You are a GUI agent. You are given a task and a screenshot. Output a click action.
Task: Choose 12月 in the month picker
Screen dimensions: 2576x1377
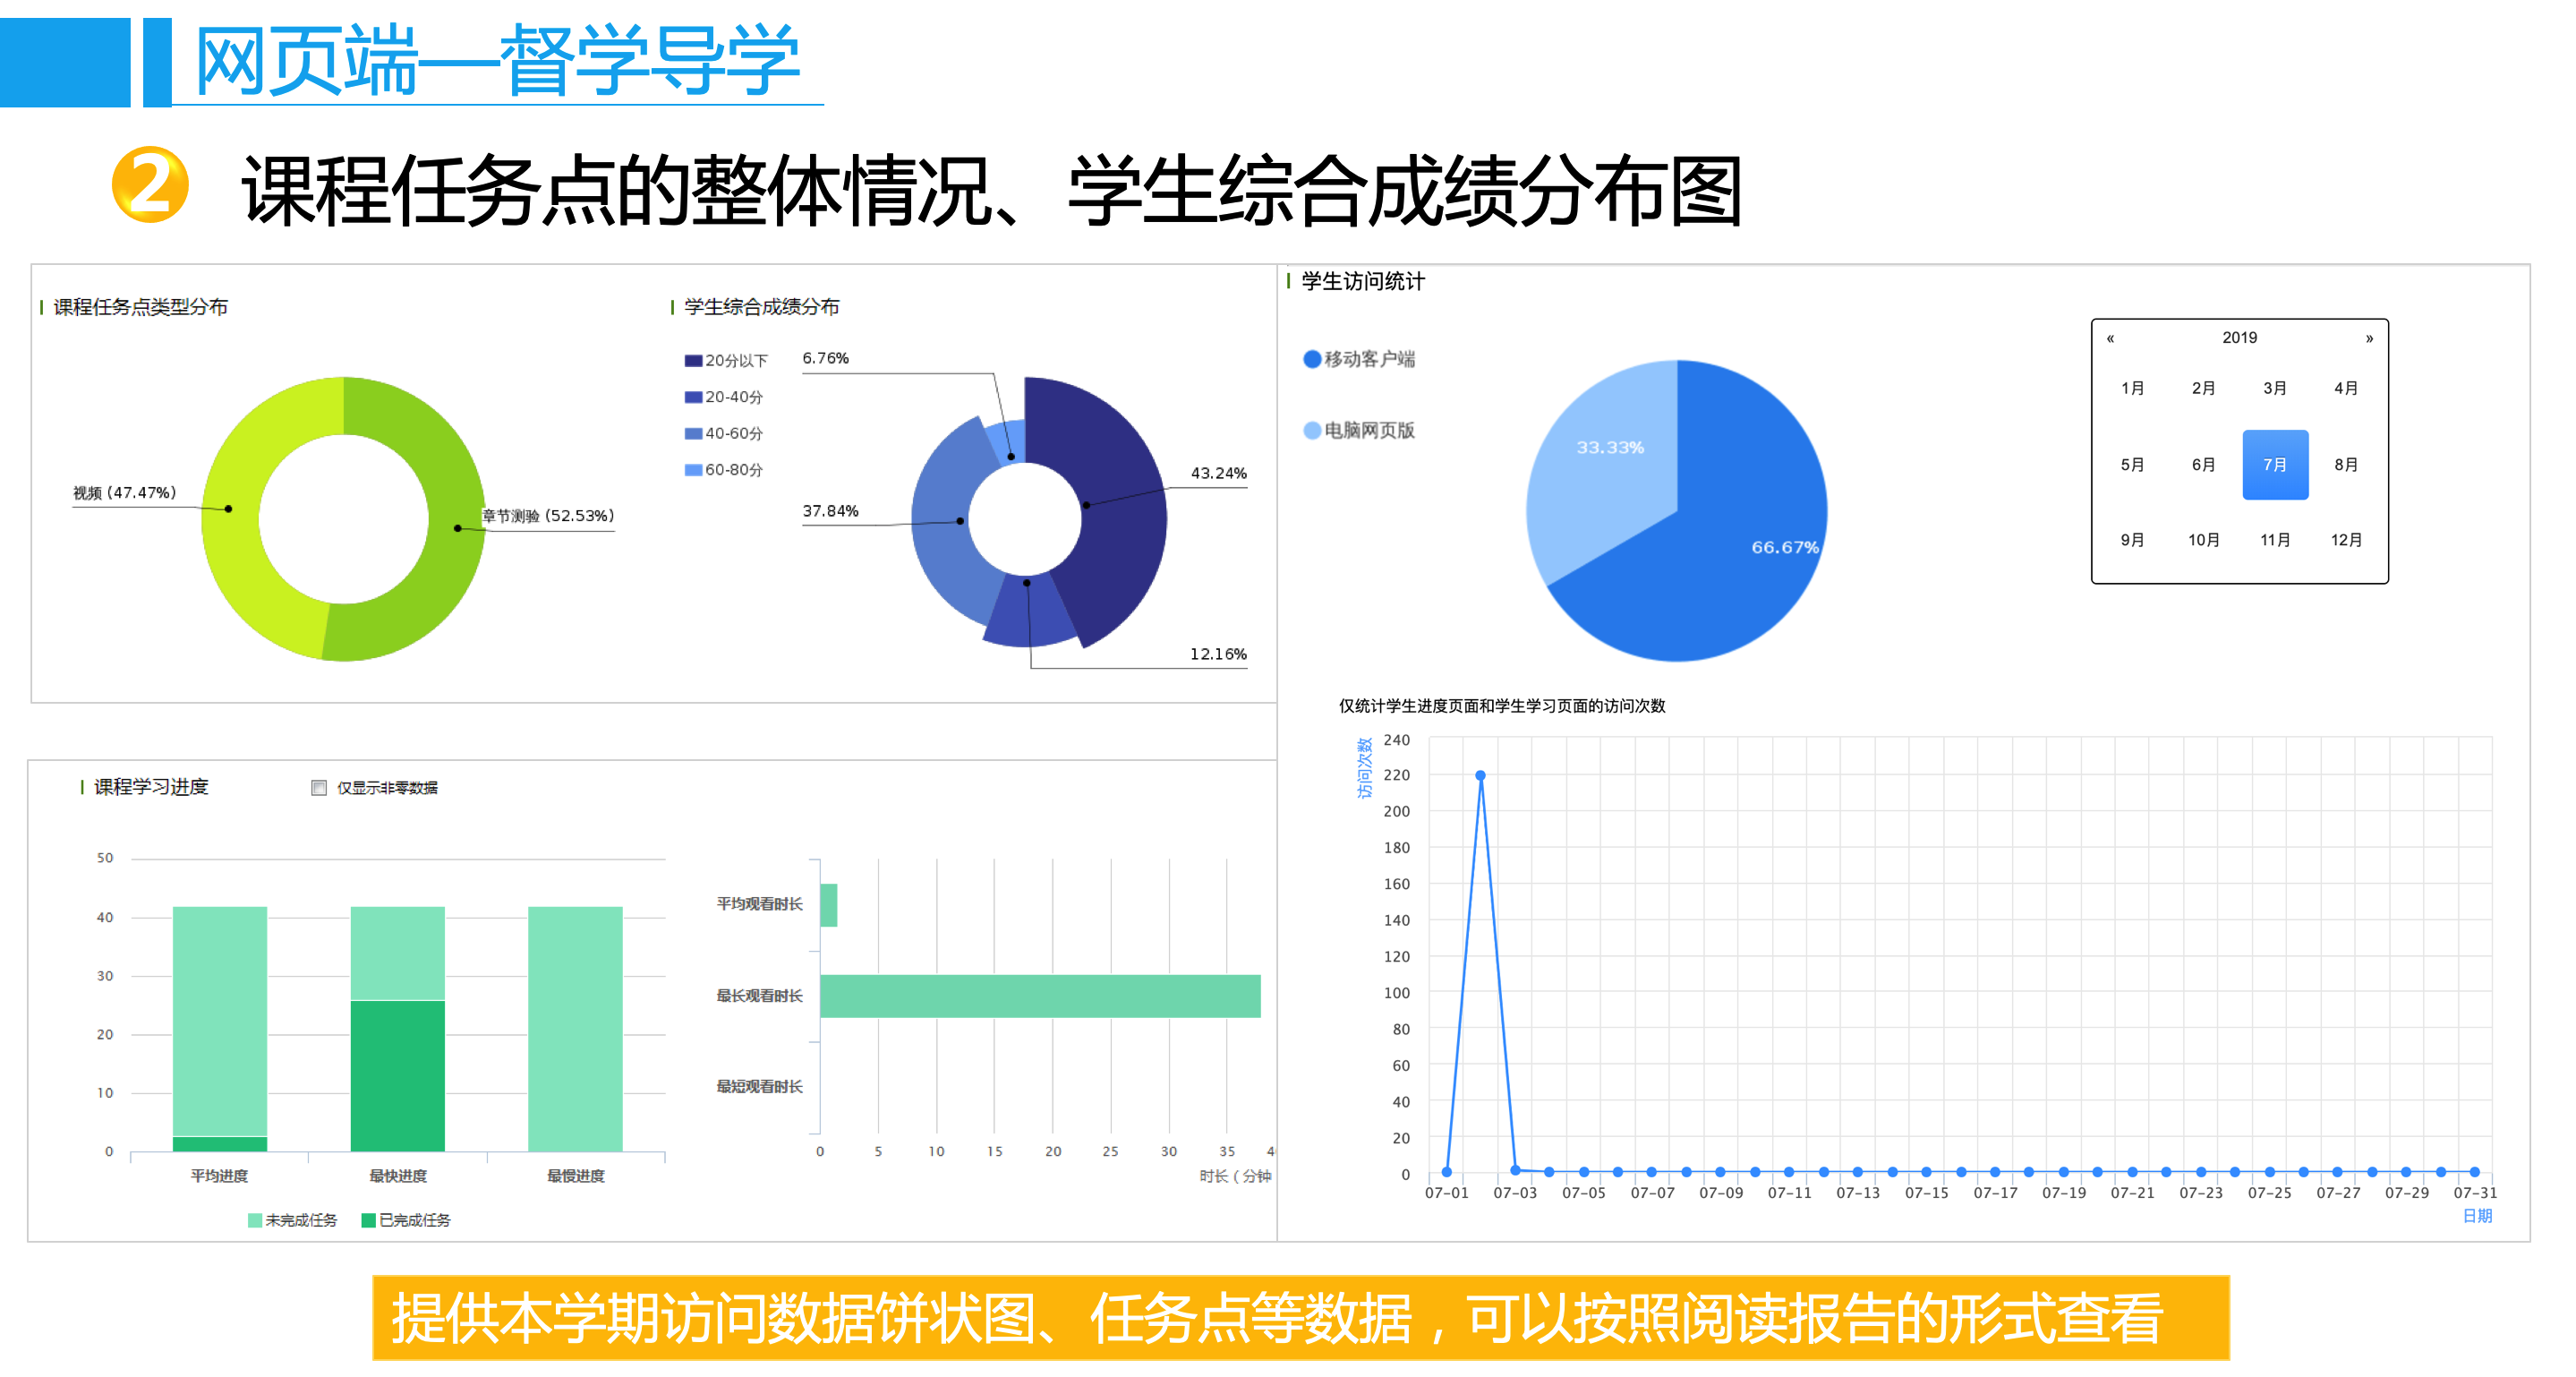tap(2345, 540)
